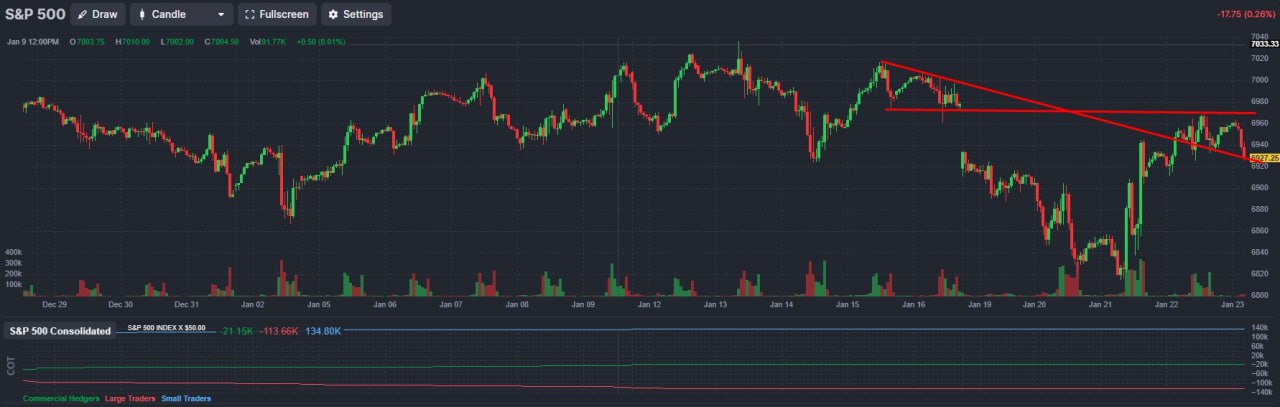Toggle Large Traders legend series
This screenshot has width=1280, height=407.
point(129,399)
